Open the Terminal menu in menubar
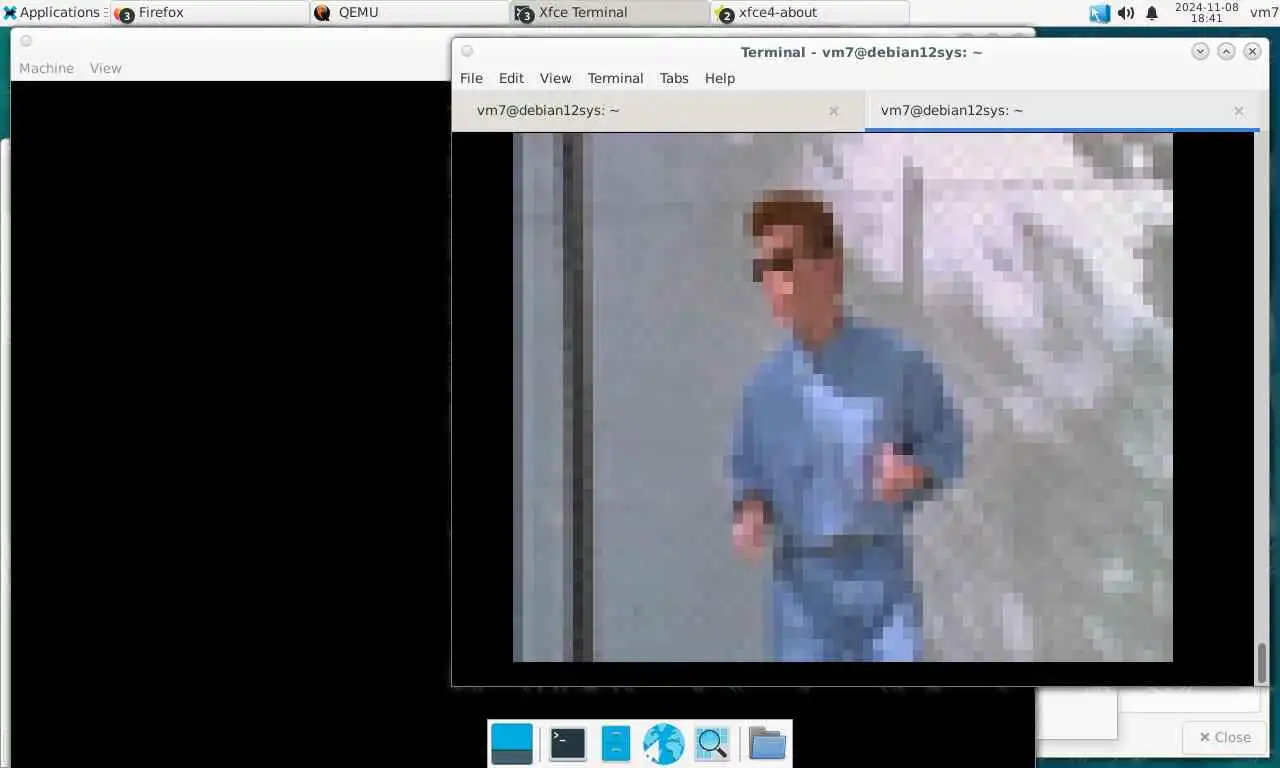 [615, 78]
